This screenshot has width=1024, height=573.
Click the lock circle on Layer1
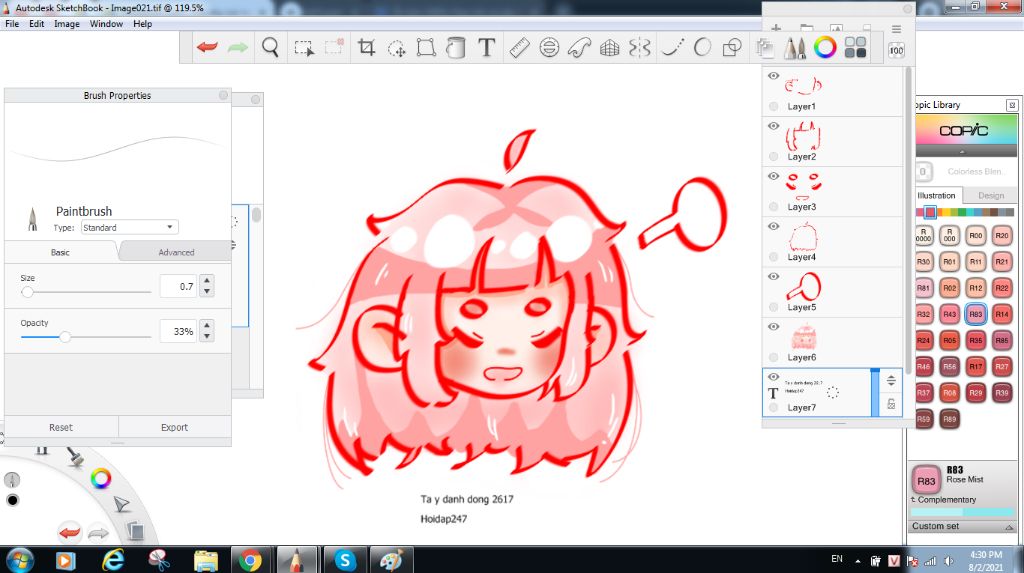click(773, 106)
